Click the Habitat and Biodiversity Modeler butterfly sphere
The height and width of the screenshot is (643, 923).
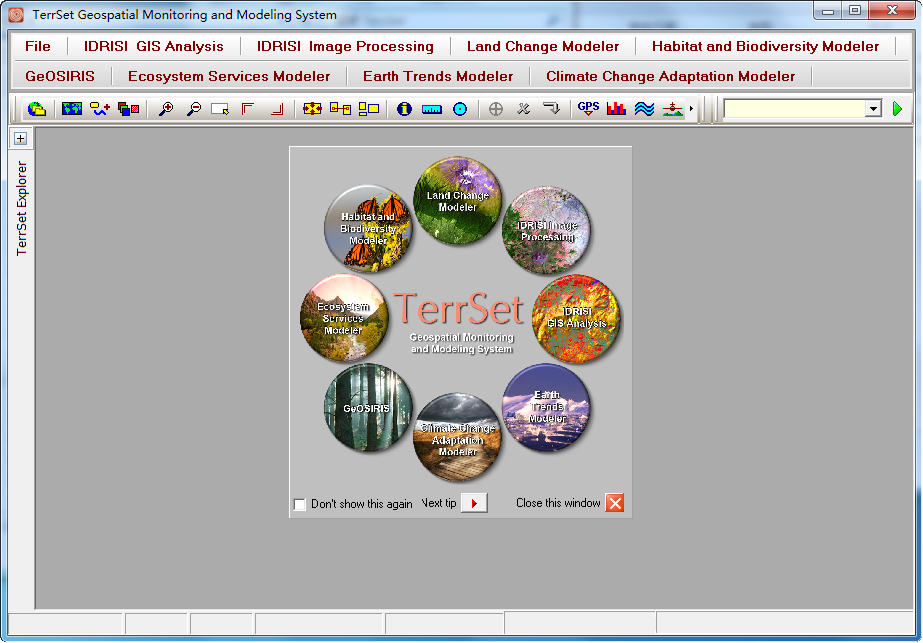pos(368,229)
